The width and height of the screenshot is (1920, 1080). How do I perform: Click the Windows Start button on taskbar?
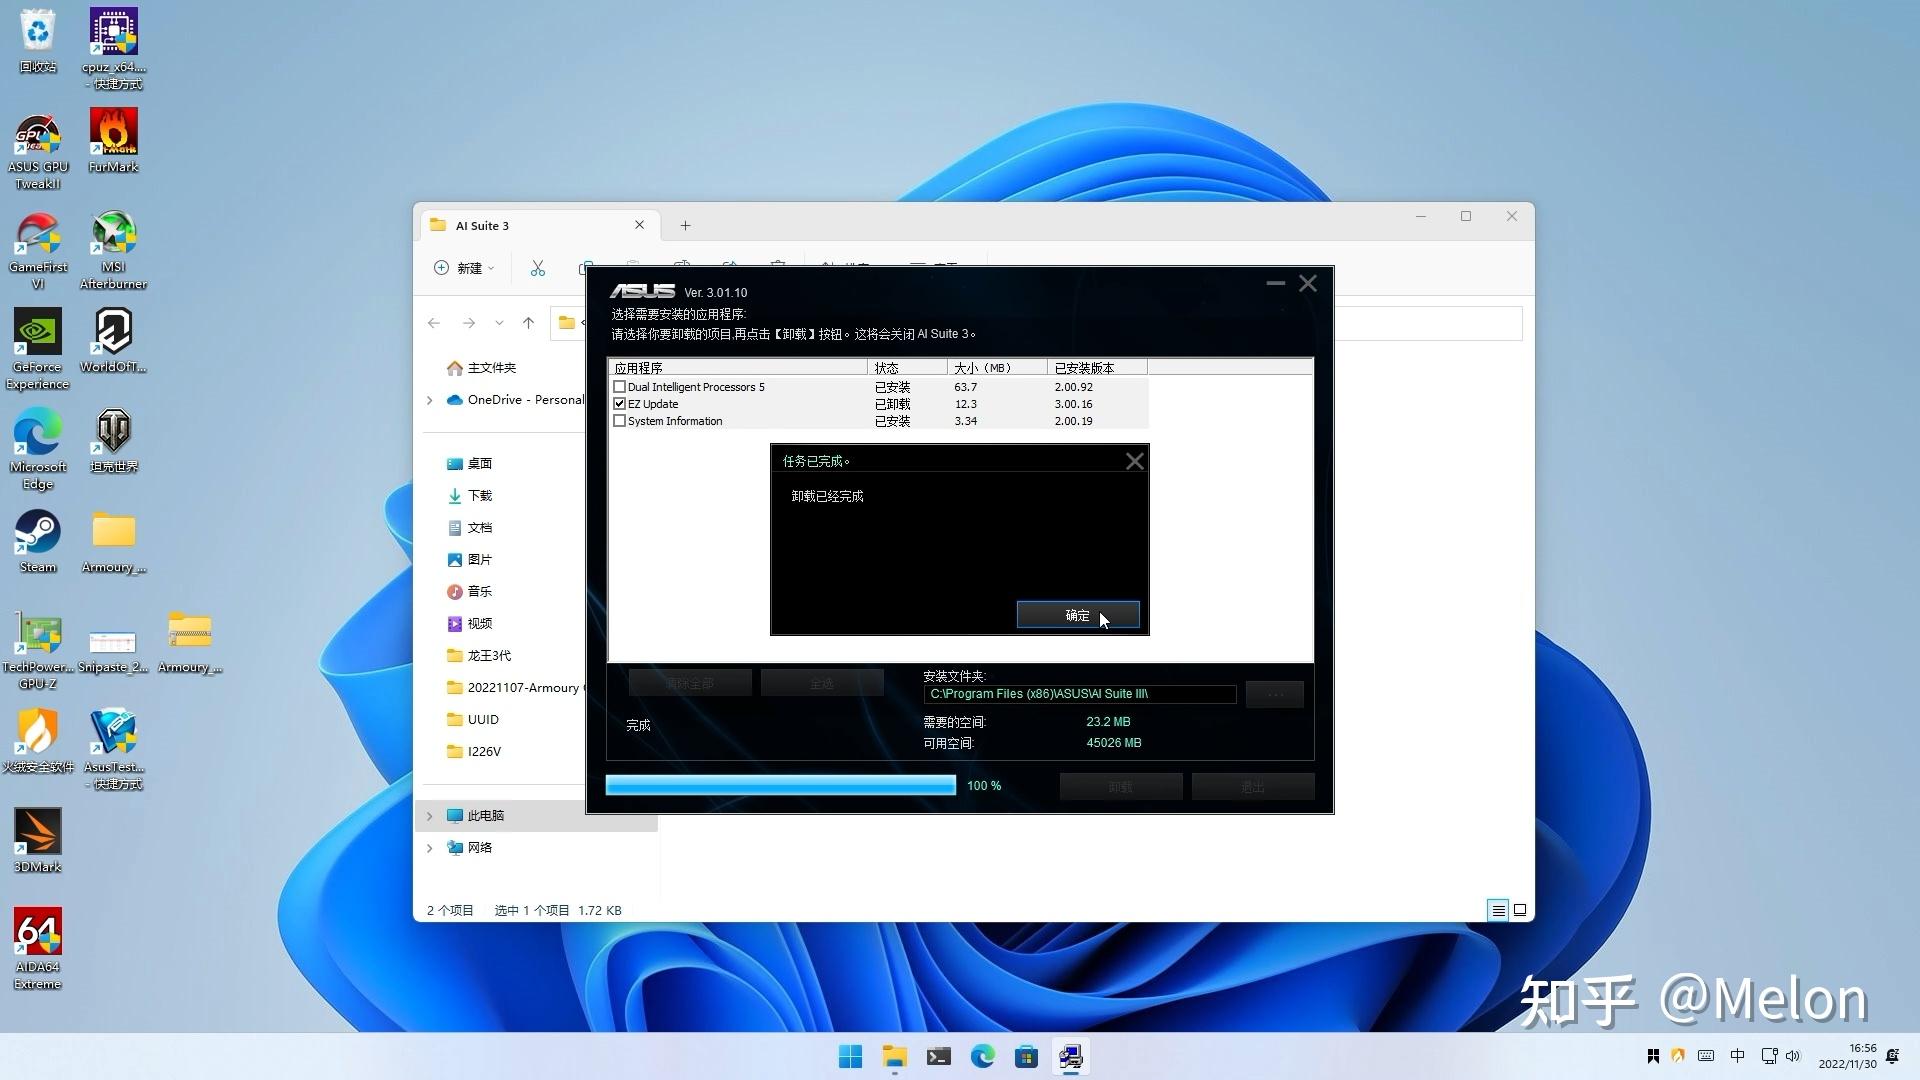point(850,1057)
